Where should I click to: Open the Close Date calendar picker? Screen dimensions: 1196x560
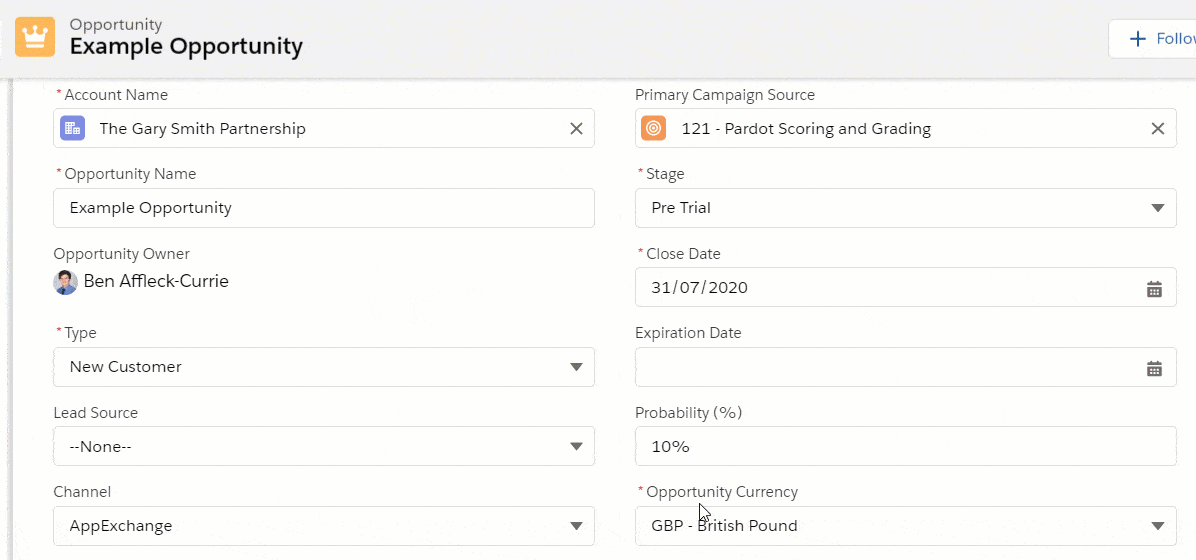pyautogui.click(x=1154, y=289)
